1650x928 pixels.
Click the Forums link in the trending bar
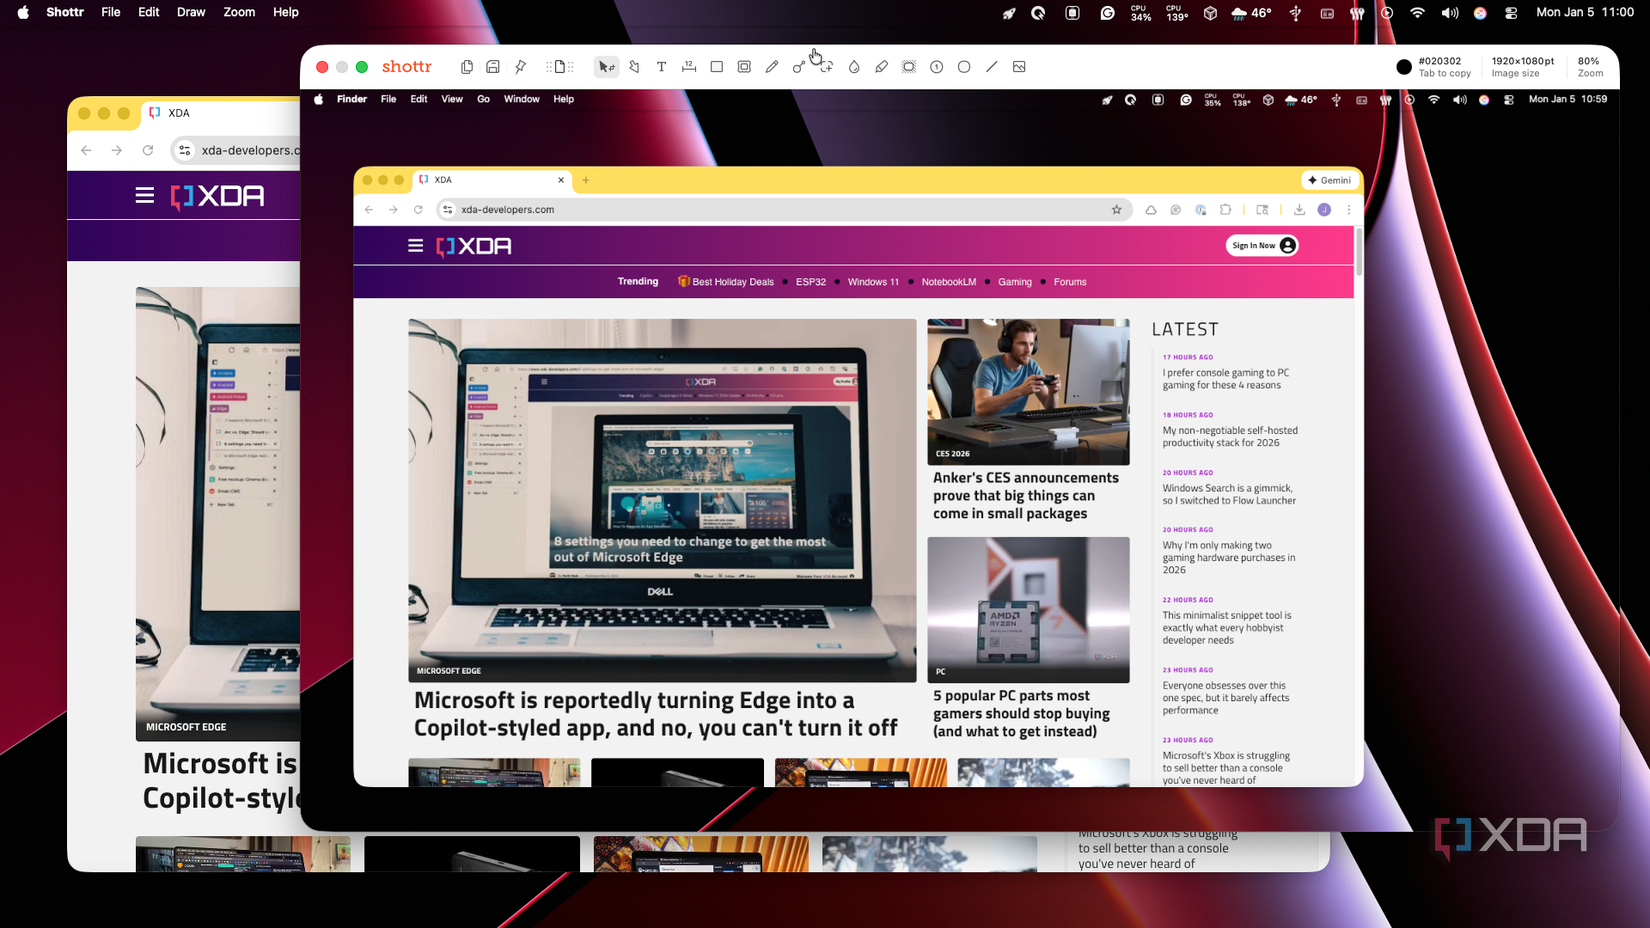click(1069, 282)
